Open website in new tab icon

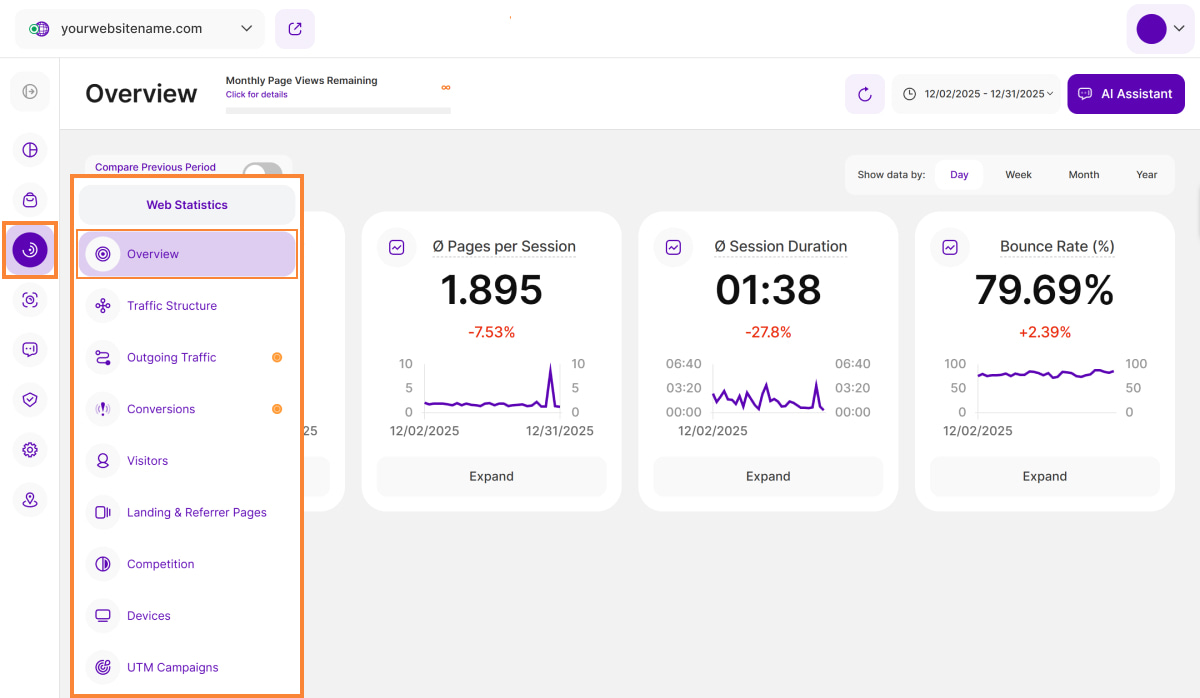pos(295,29)
